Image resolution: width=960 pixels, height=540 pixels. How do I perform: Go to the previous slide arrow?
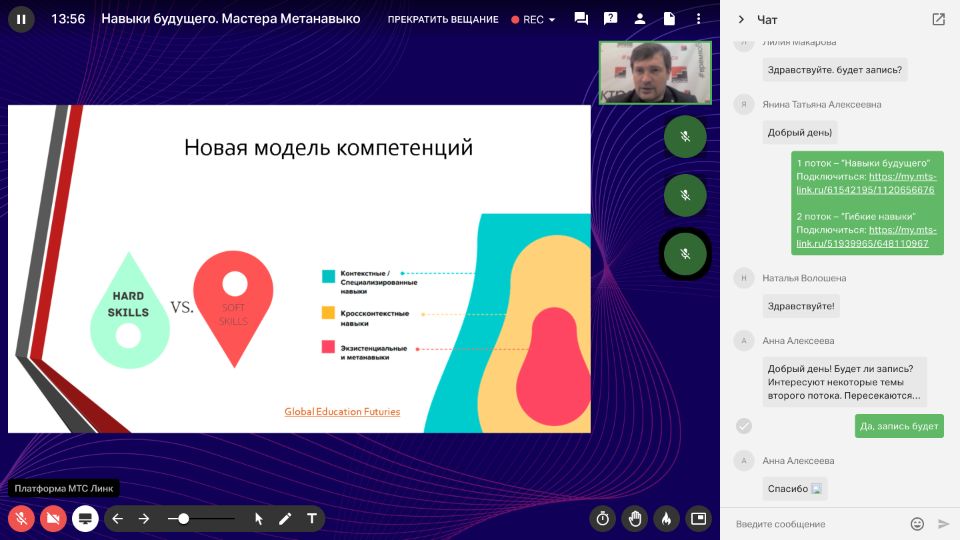point(118,519)
